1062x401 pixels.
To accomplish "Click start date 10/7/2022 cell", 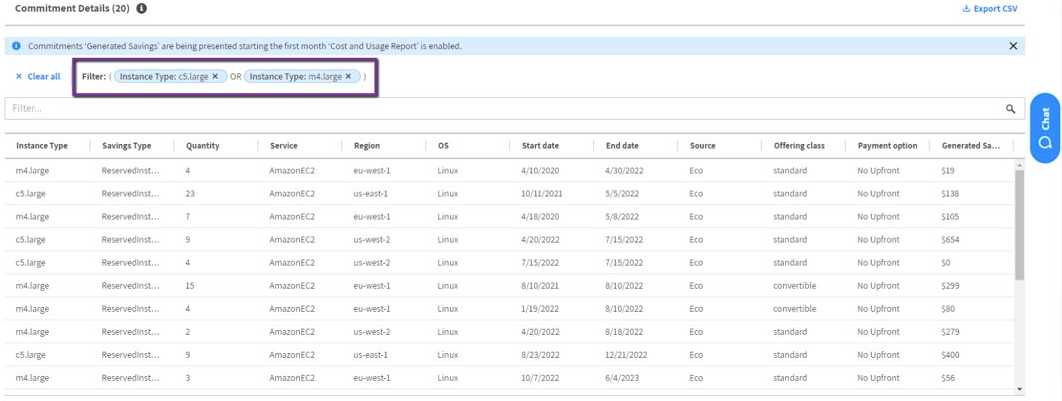I will pos(540,378).
